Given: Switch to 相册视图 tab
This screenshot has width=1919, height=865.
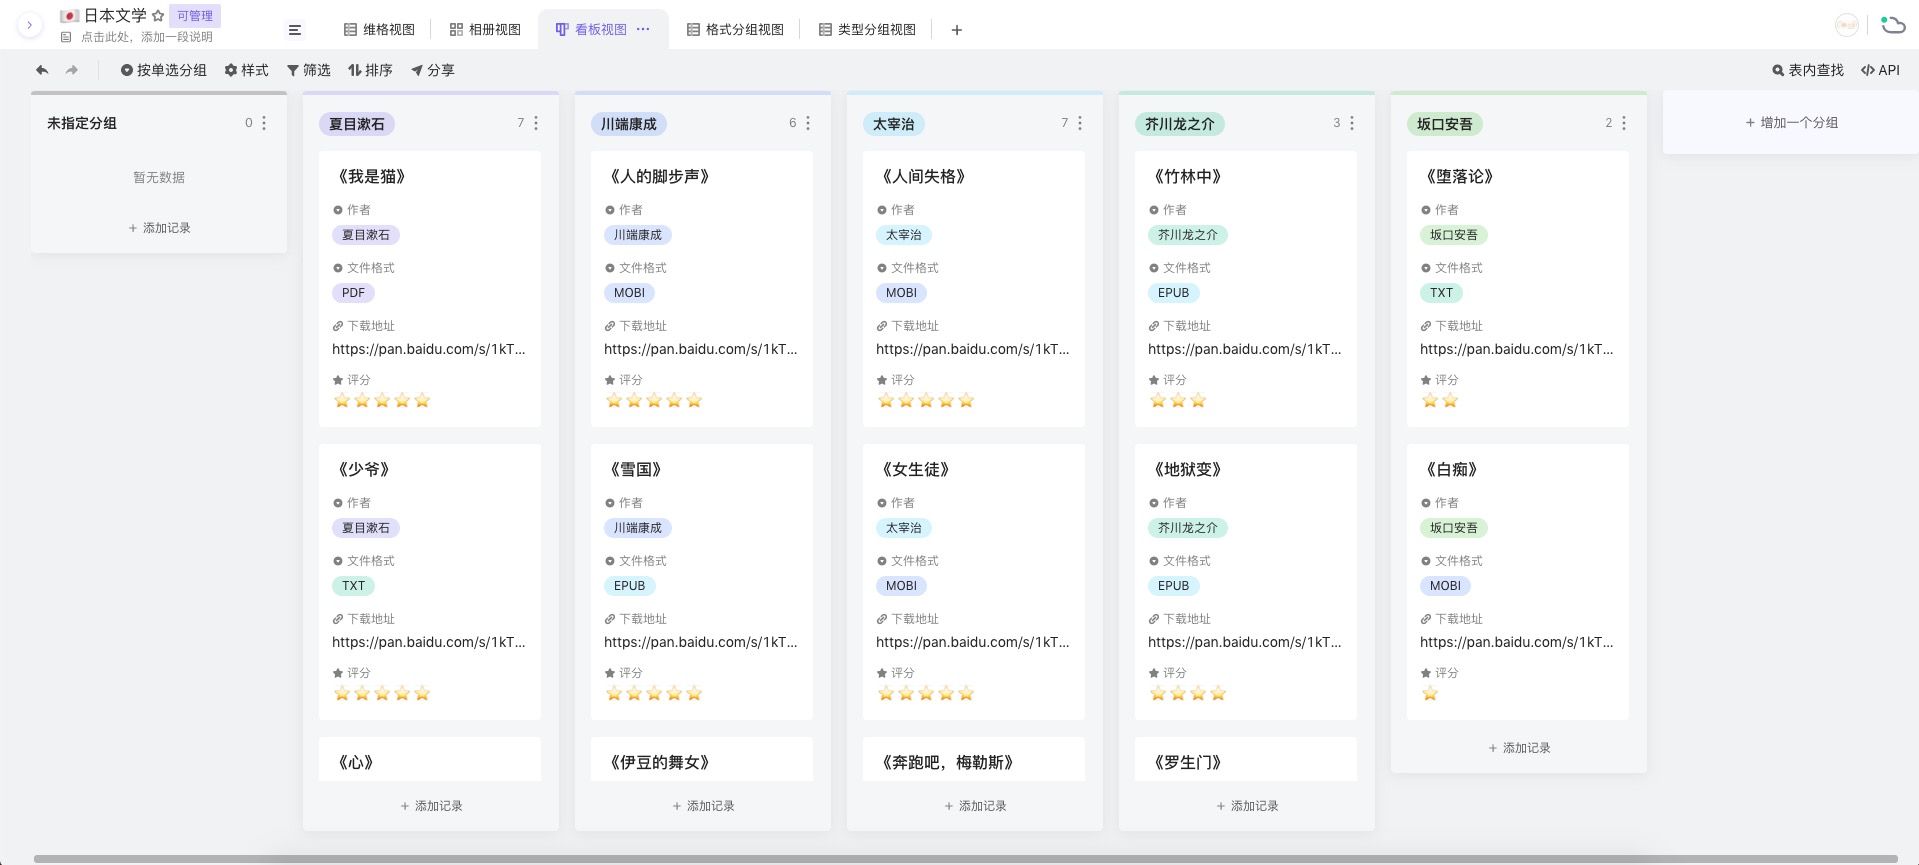Looking at the screenshot, I should (485, 30).
